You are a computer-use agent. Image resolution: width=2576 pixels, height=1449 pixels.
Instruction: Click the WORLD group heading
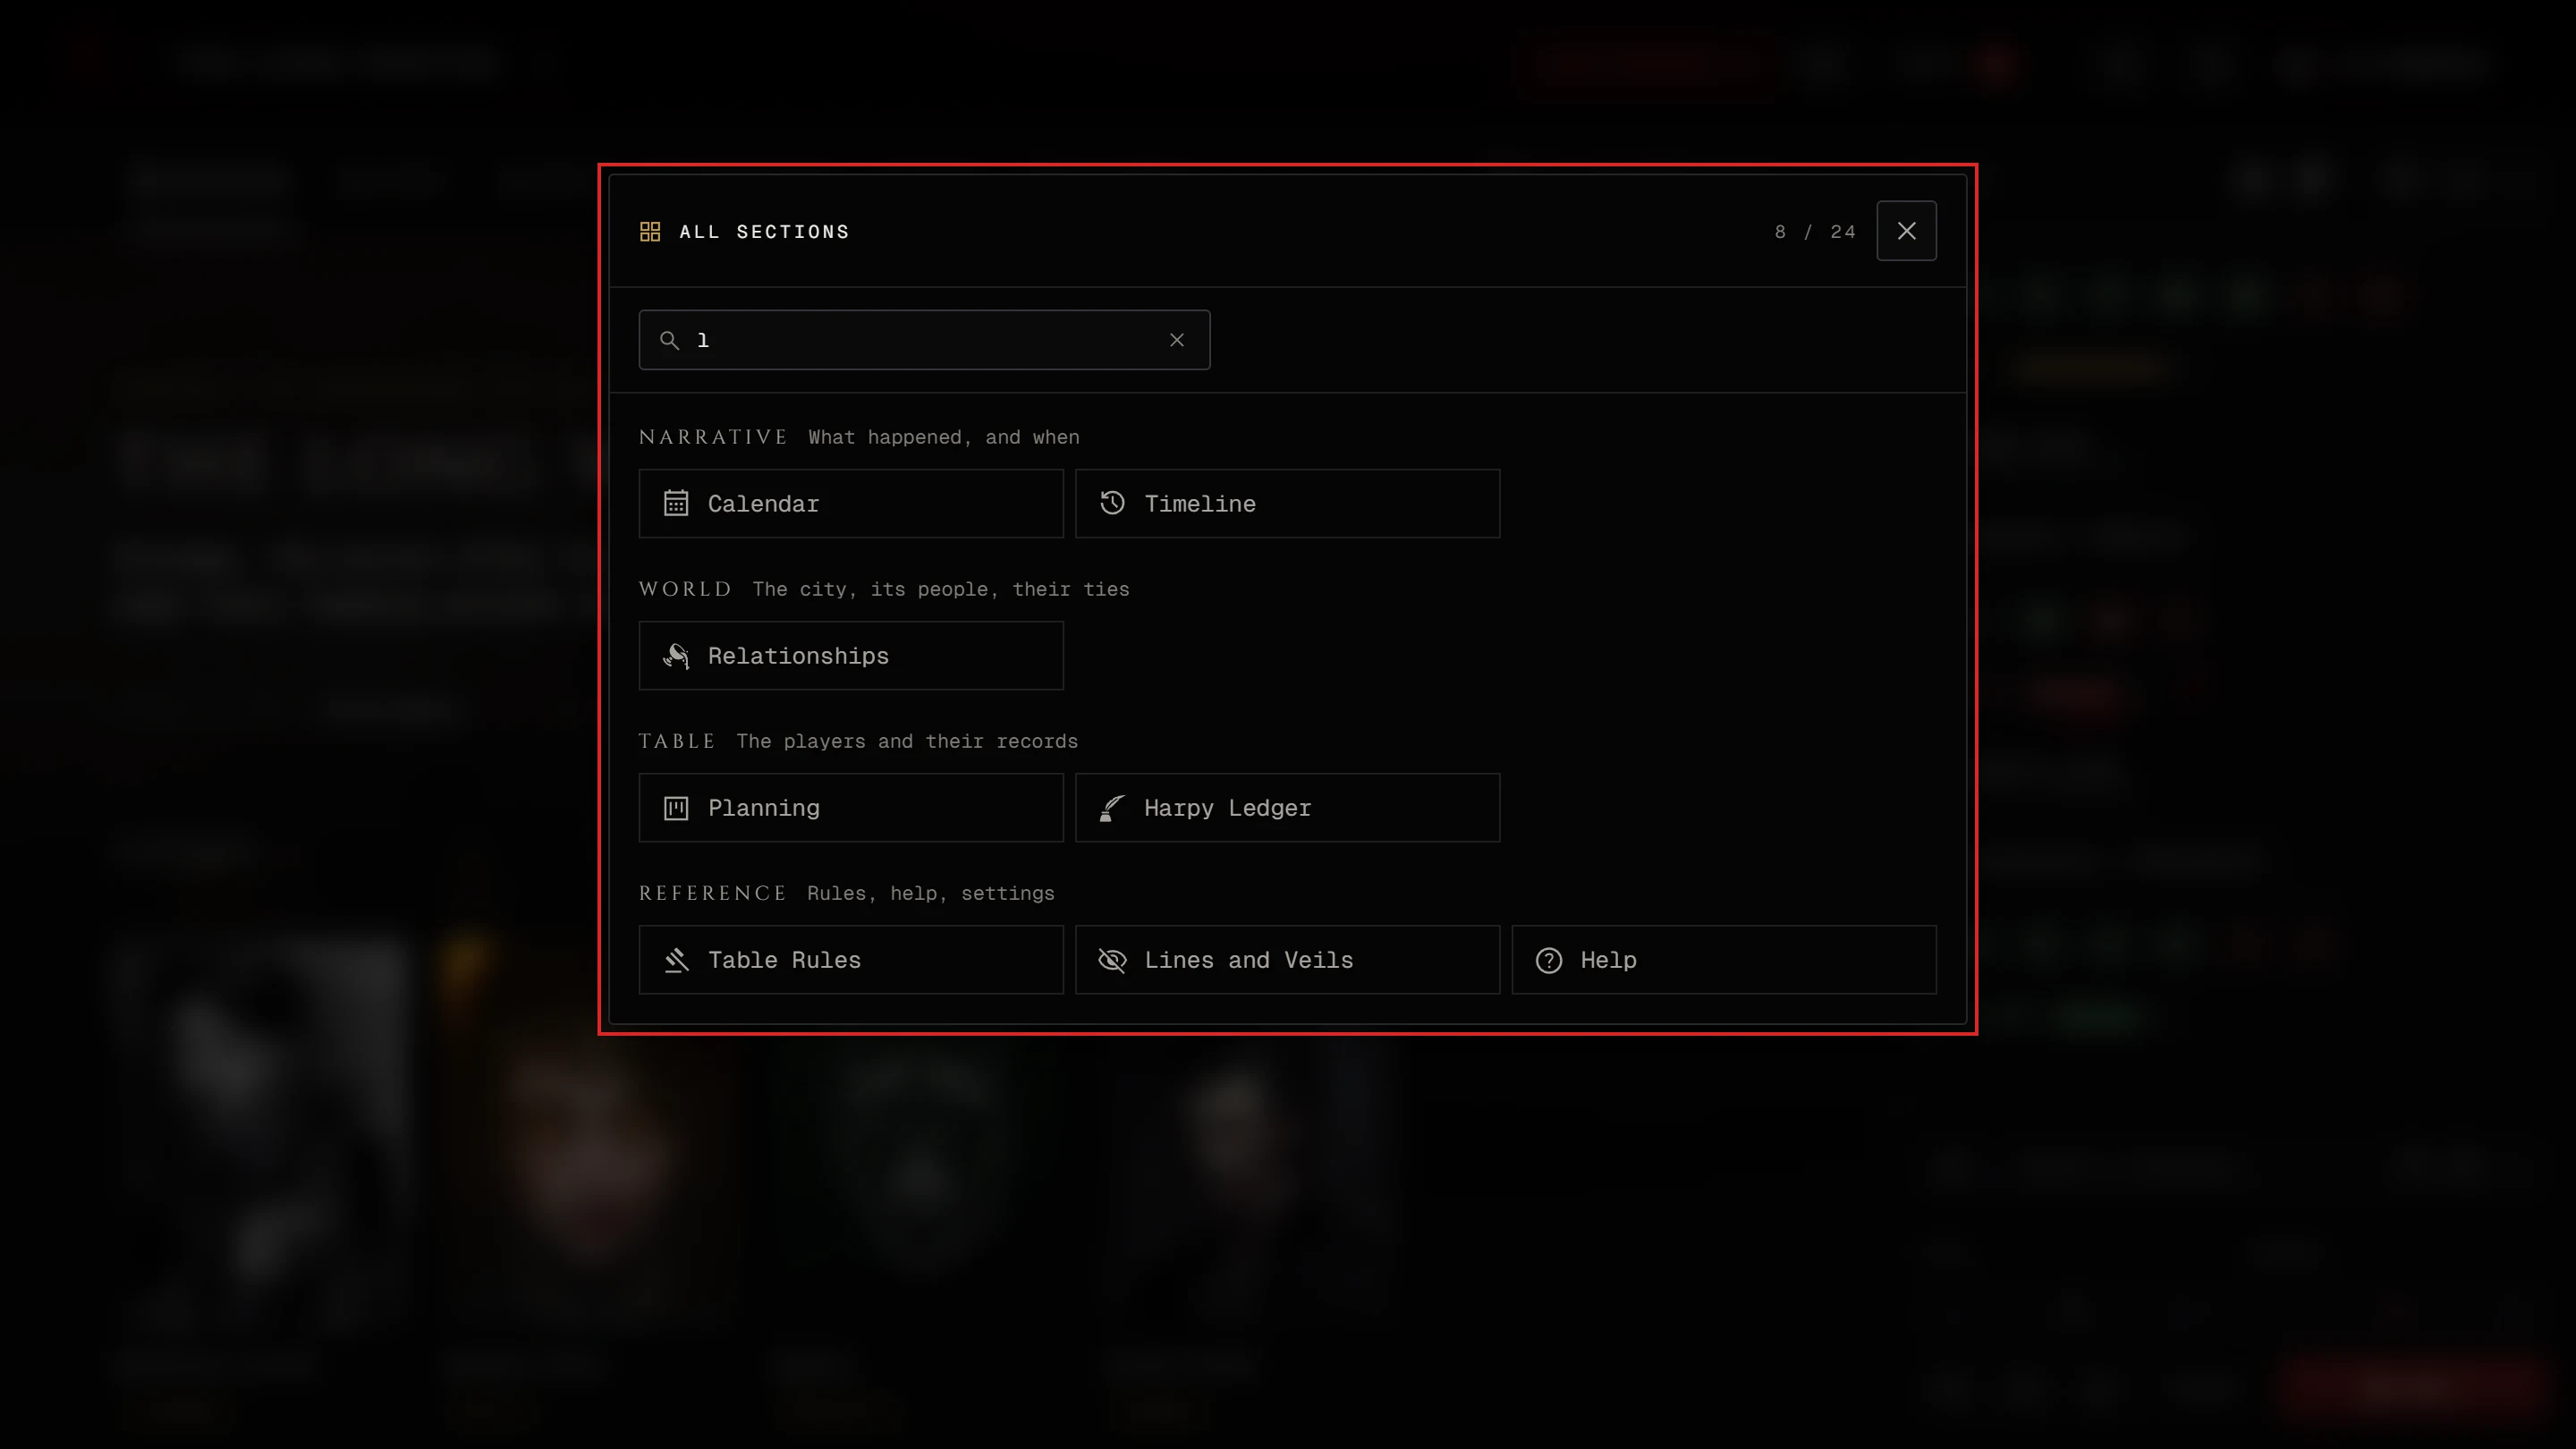(x=685, y=589)
